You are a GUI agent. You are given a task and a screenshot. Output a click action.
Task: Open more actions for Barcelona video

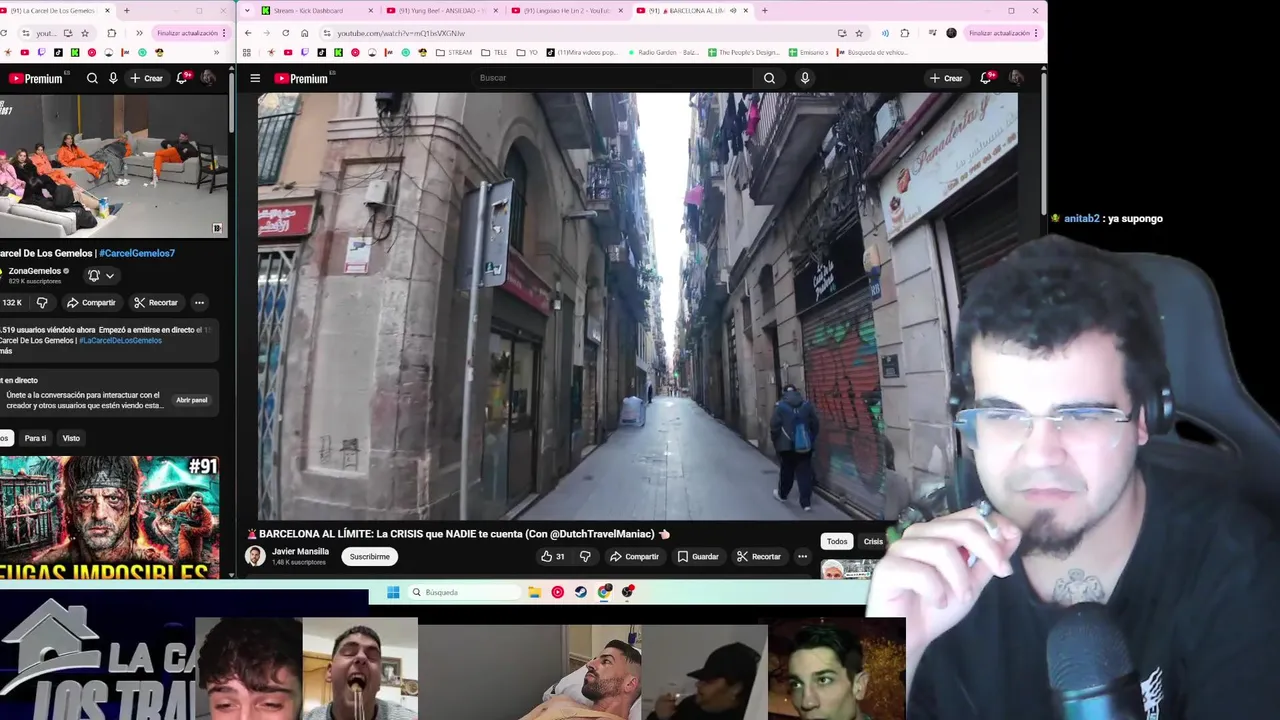coord(802,557)
